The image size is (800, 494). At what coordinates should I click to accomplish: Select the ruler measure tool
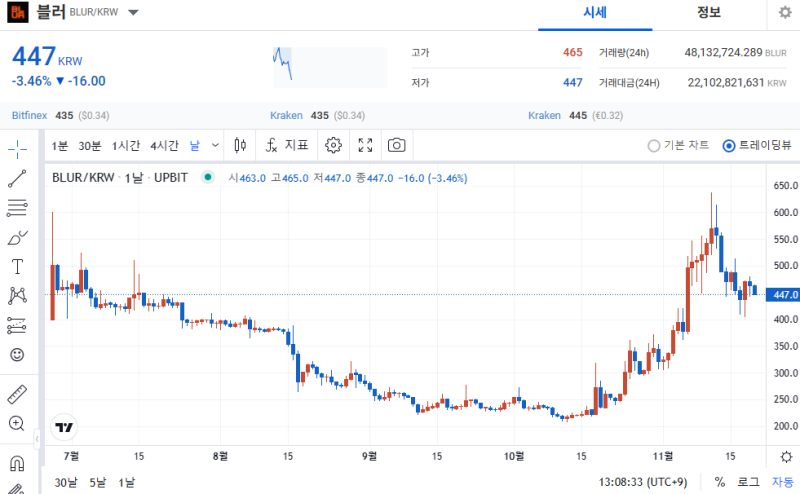[x=17, y=394]
